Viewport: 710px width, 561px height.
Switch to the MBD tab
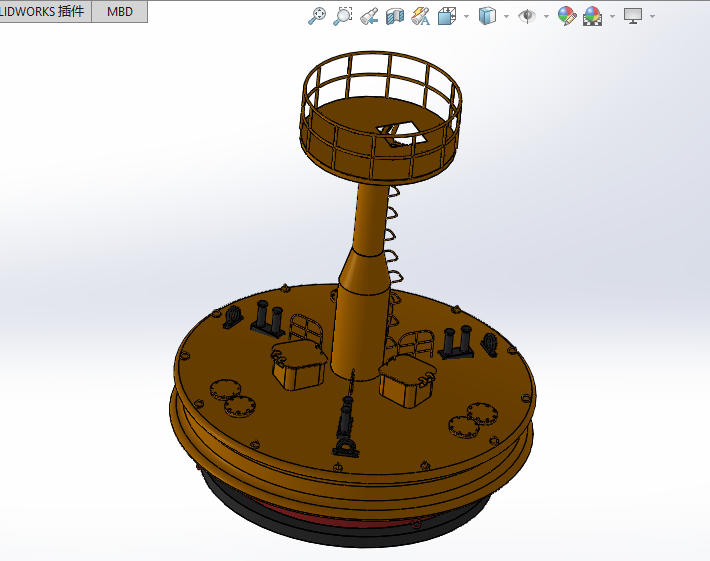pos(120,11)
